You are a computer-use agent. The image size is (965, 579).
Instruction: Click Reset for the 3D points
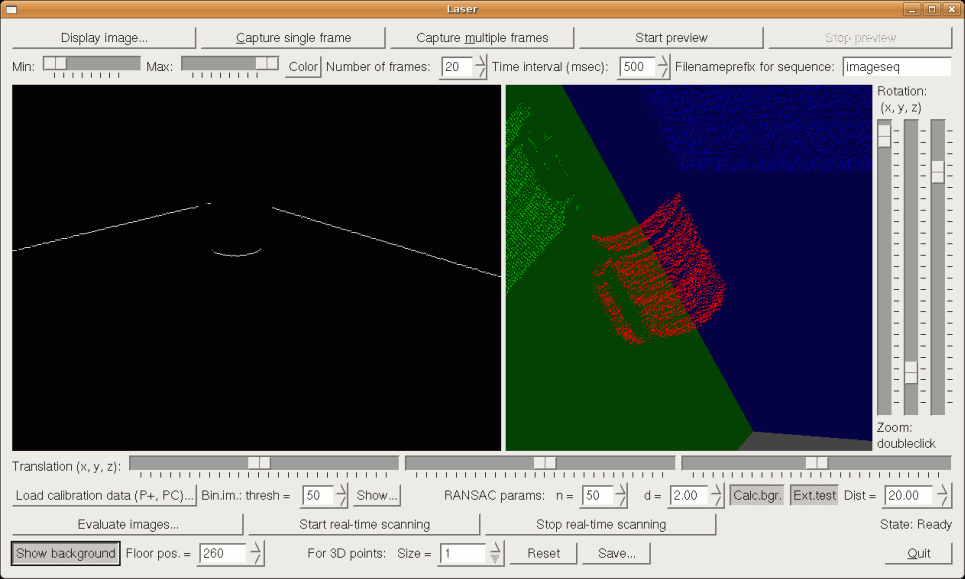coord(543,553)
